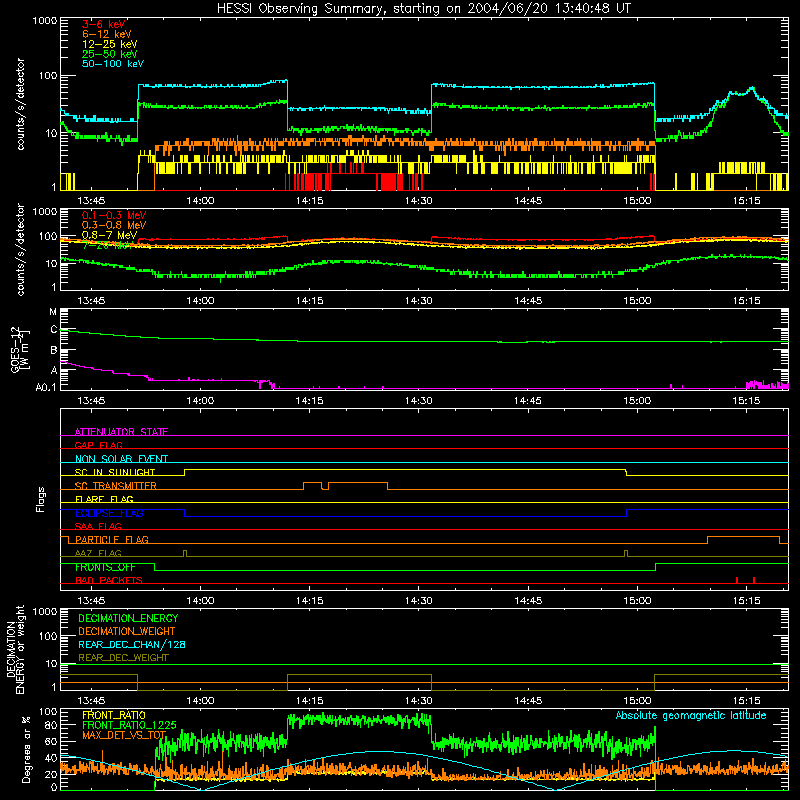Select the red 3-6 keV legend label
Screen dimensions: 800x800
coord(104,24)
